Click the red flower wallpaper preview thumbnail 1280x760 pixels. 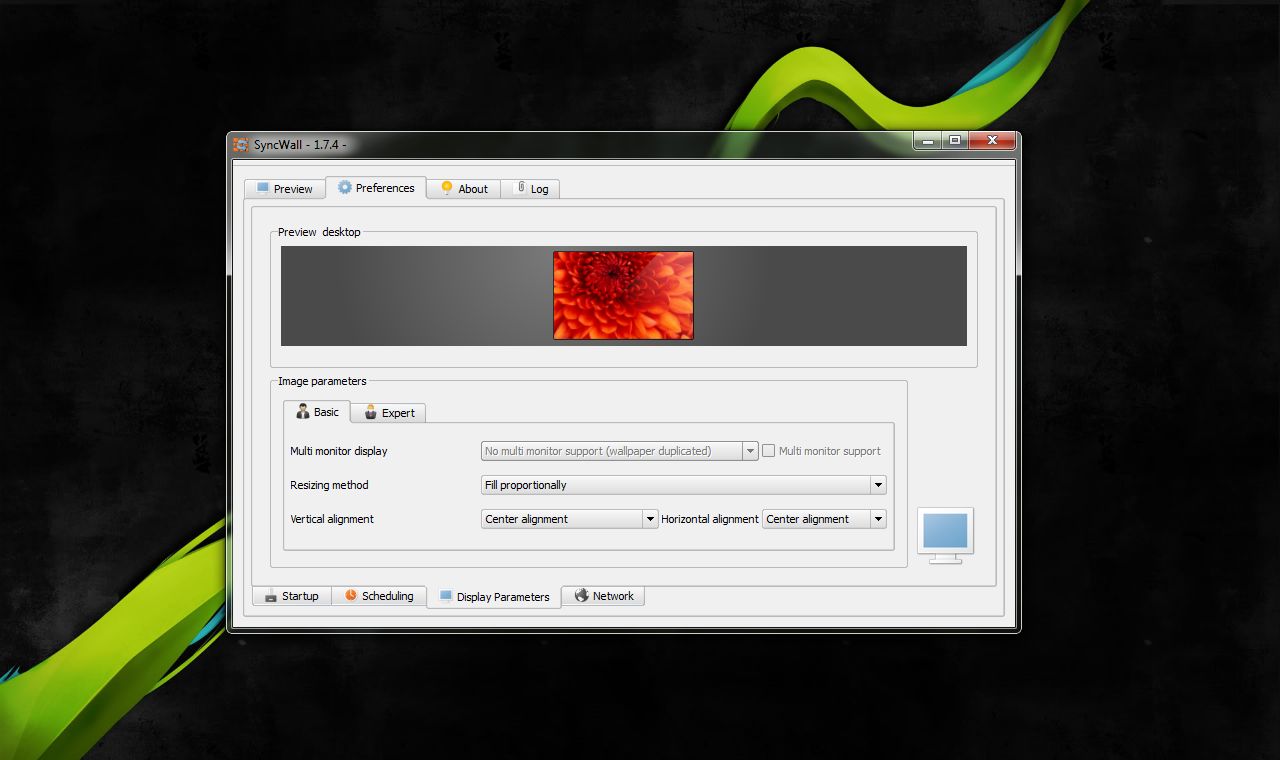pyautogui.click(x=623, y=295)
